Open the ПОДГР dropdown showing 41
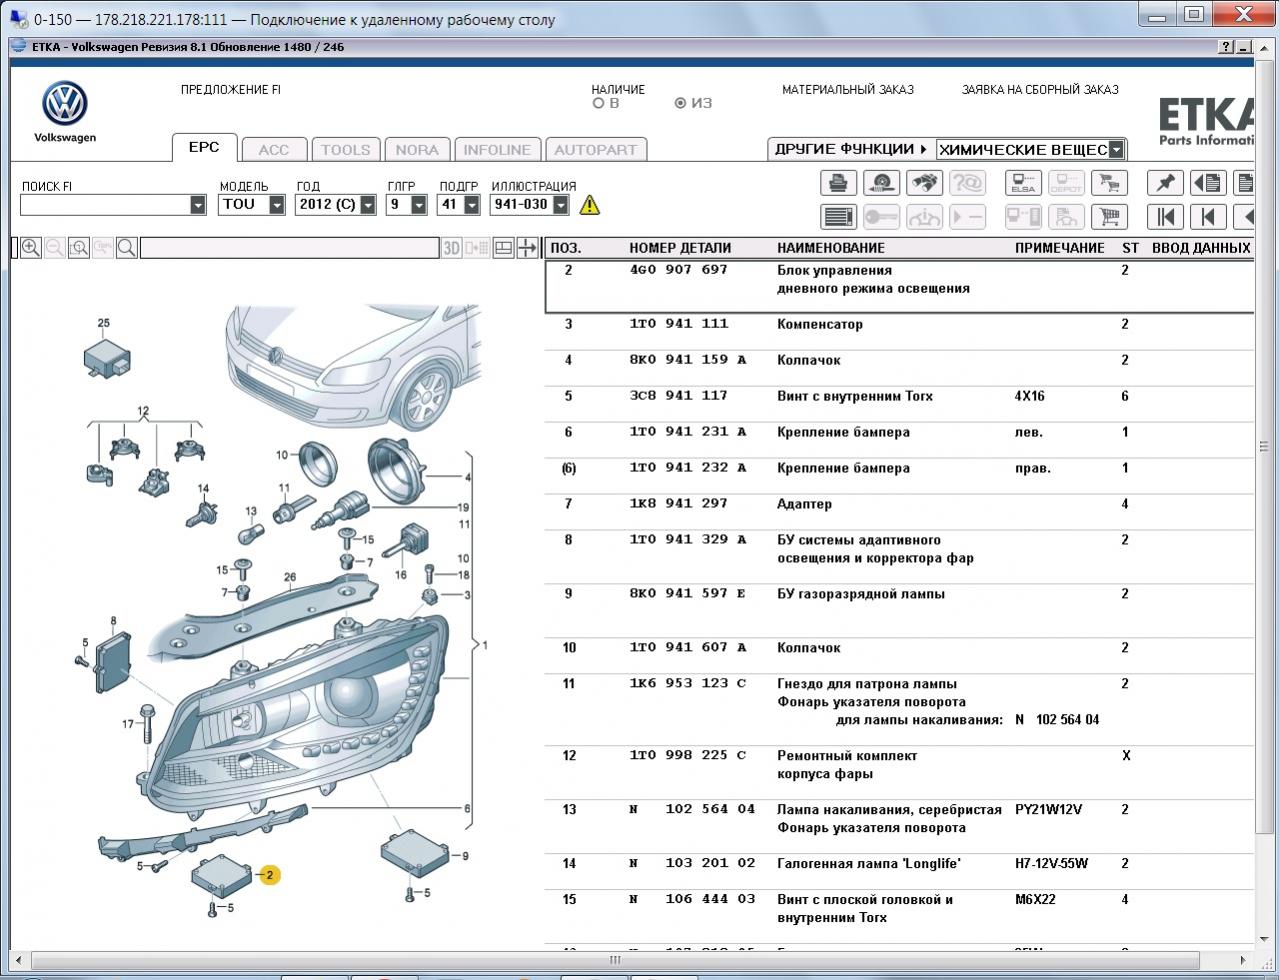Image resolution: width=1279 pixels, height=980 pixels. coord(470,205)
